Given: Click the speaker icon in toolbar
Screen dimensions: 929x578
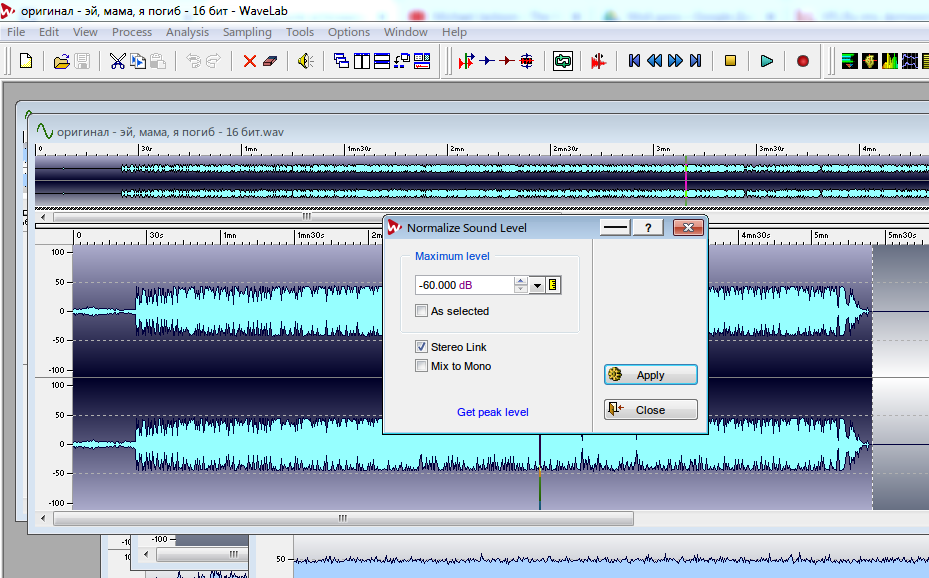Looking at the screenshot, I should pos(305,61).
